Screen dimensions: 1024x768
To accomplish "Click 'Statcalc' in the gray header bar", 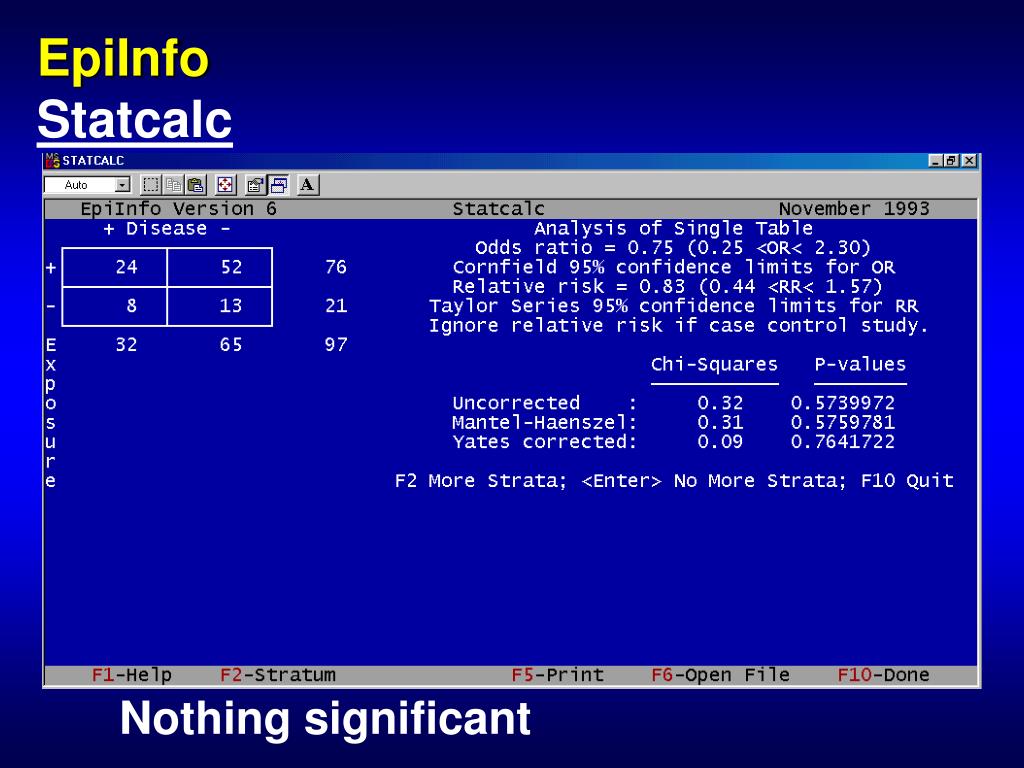I will coord(498,209).
